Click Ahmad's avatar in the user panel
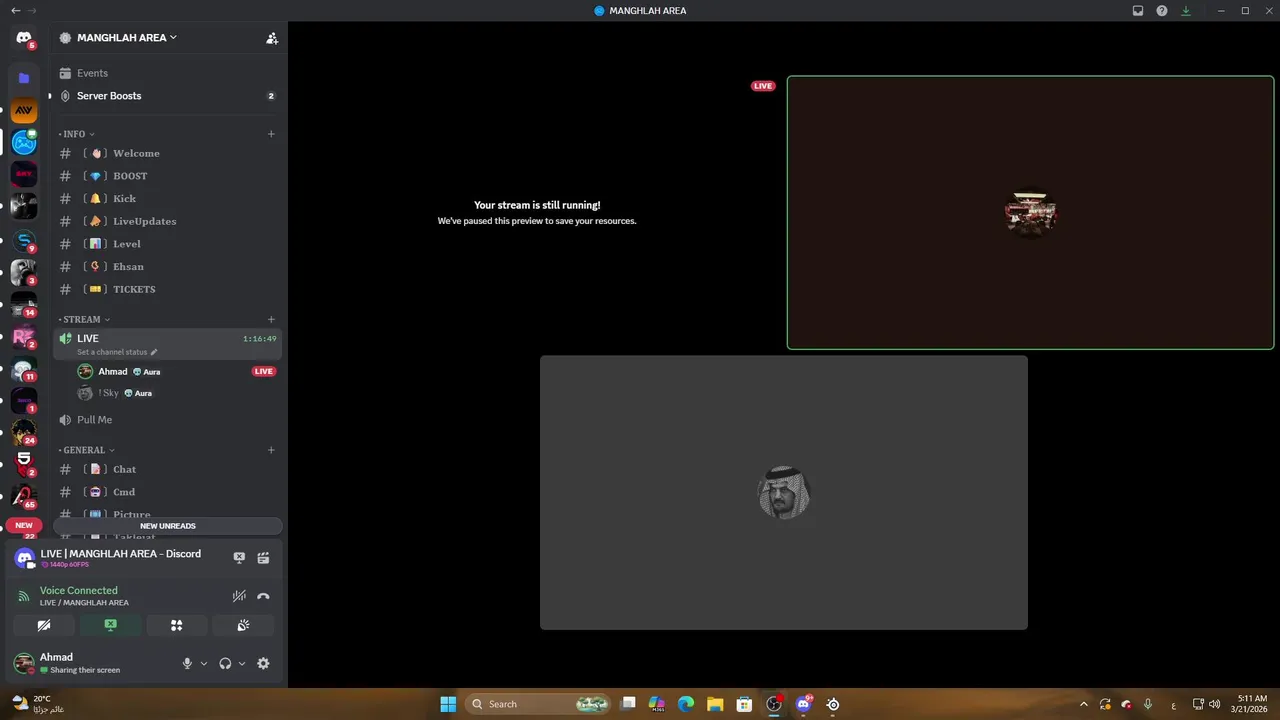 [x=24, y=663]
